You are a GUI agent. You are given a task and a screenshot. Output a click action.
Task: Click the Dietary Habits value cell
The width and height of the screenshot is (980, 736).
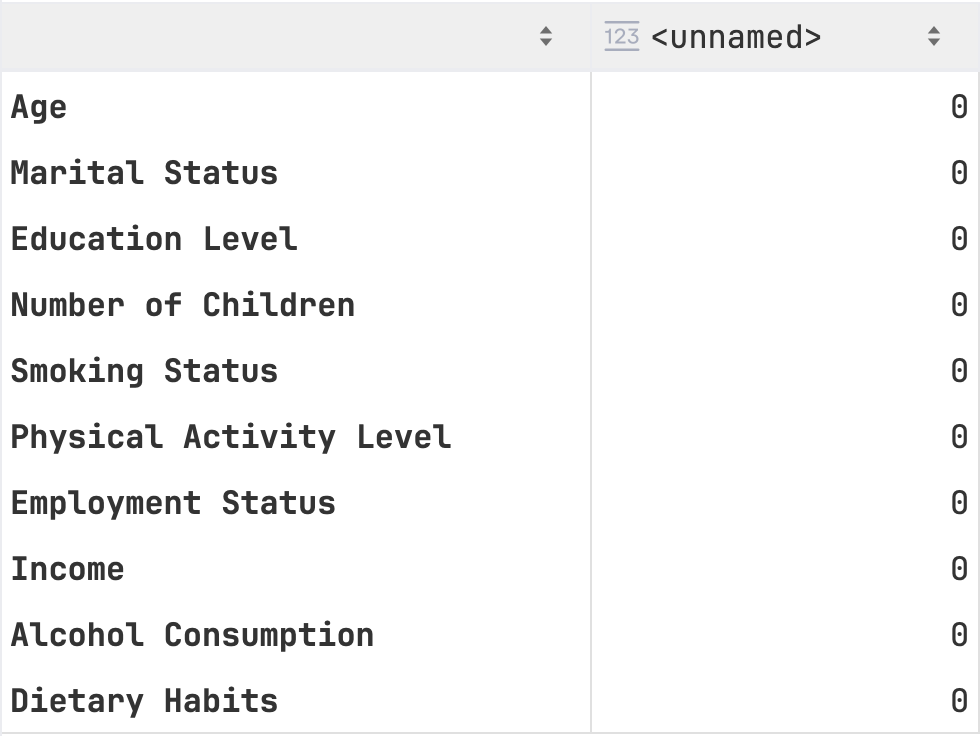pos(785,701)
